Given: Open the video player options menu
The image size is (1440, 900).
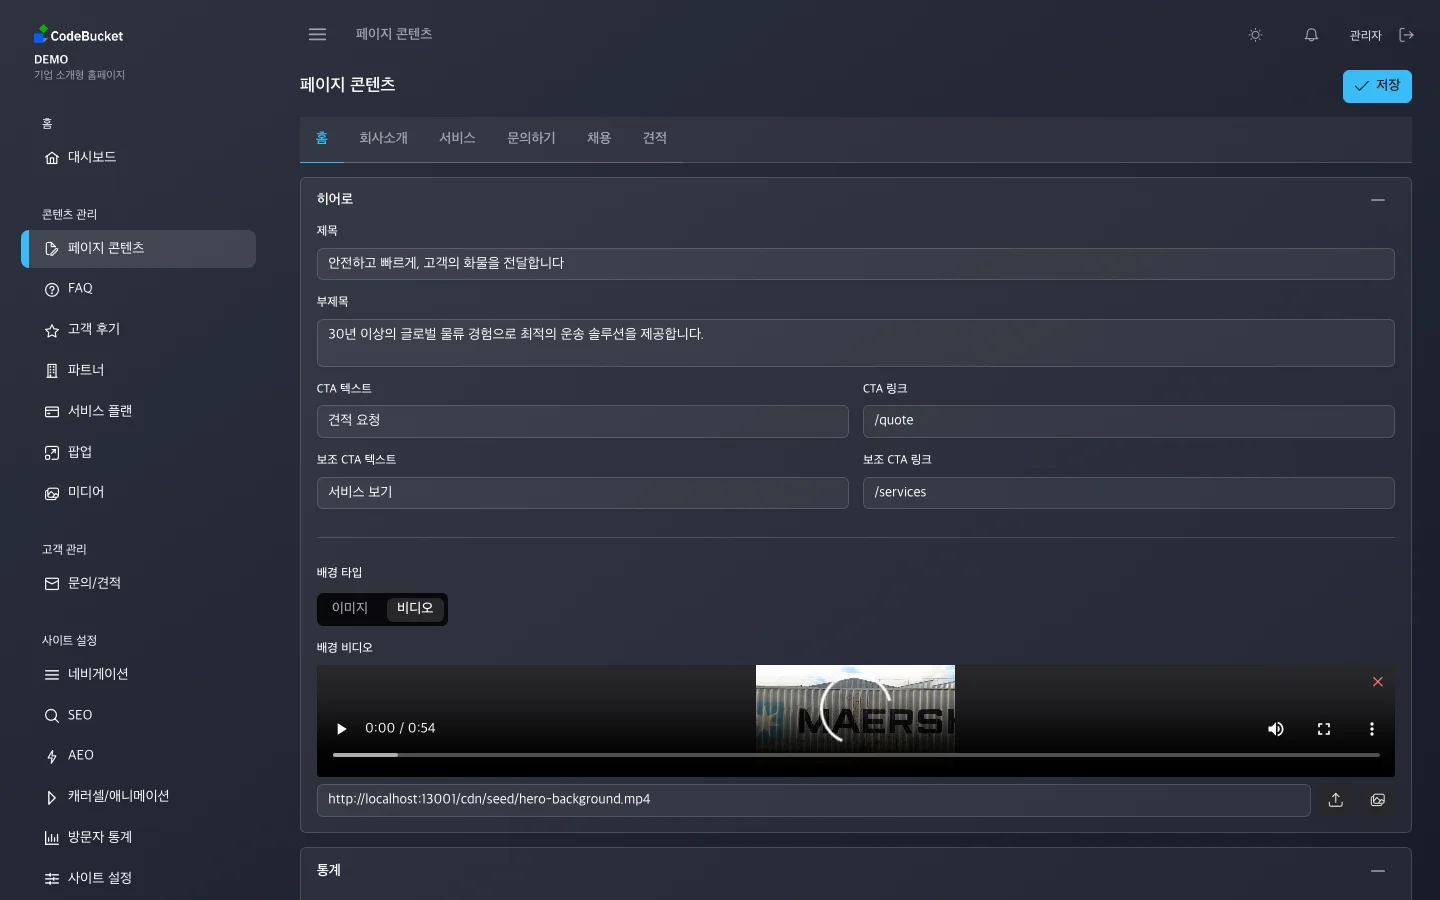Looking at the screenshot, I should (1372, 729).
